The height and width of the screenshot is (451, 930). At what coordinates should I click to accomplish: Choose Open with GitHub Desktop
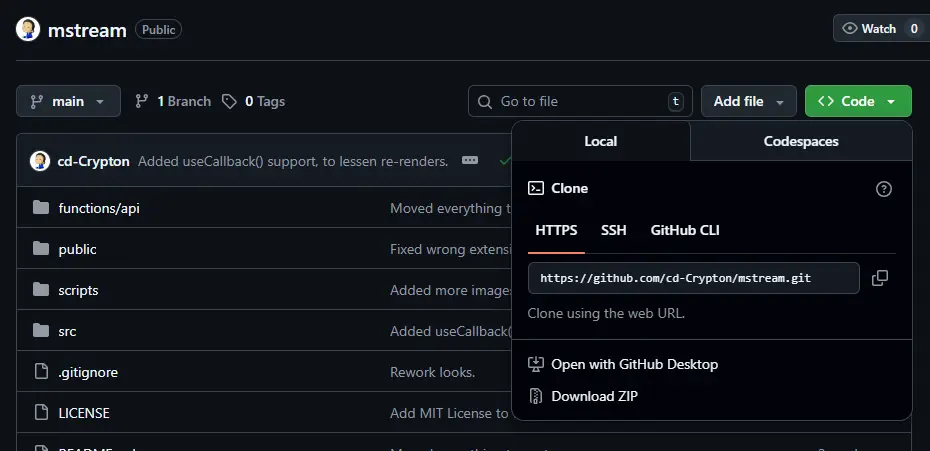623,364
